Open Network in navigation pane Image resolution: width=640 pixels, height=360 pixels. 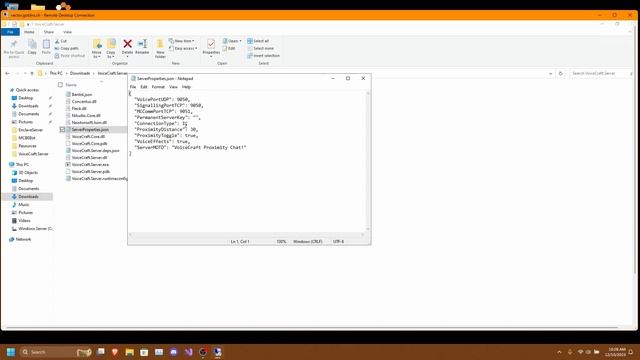click(23, 239)
